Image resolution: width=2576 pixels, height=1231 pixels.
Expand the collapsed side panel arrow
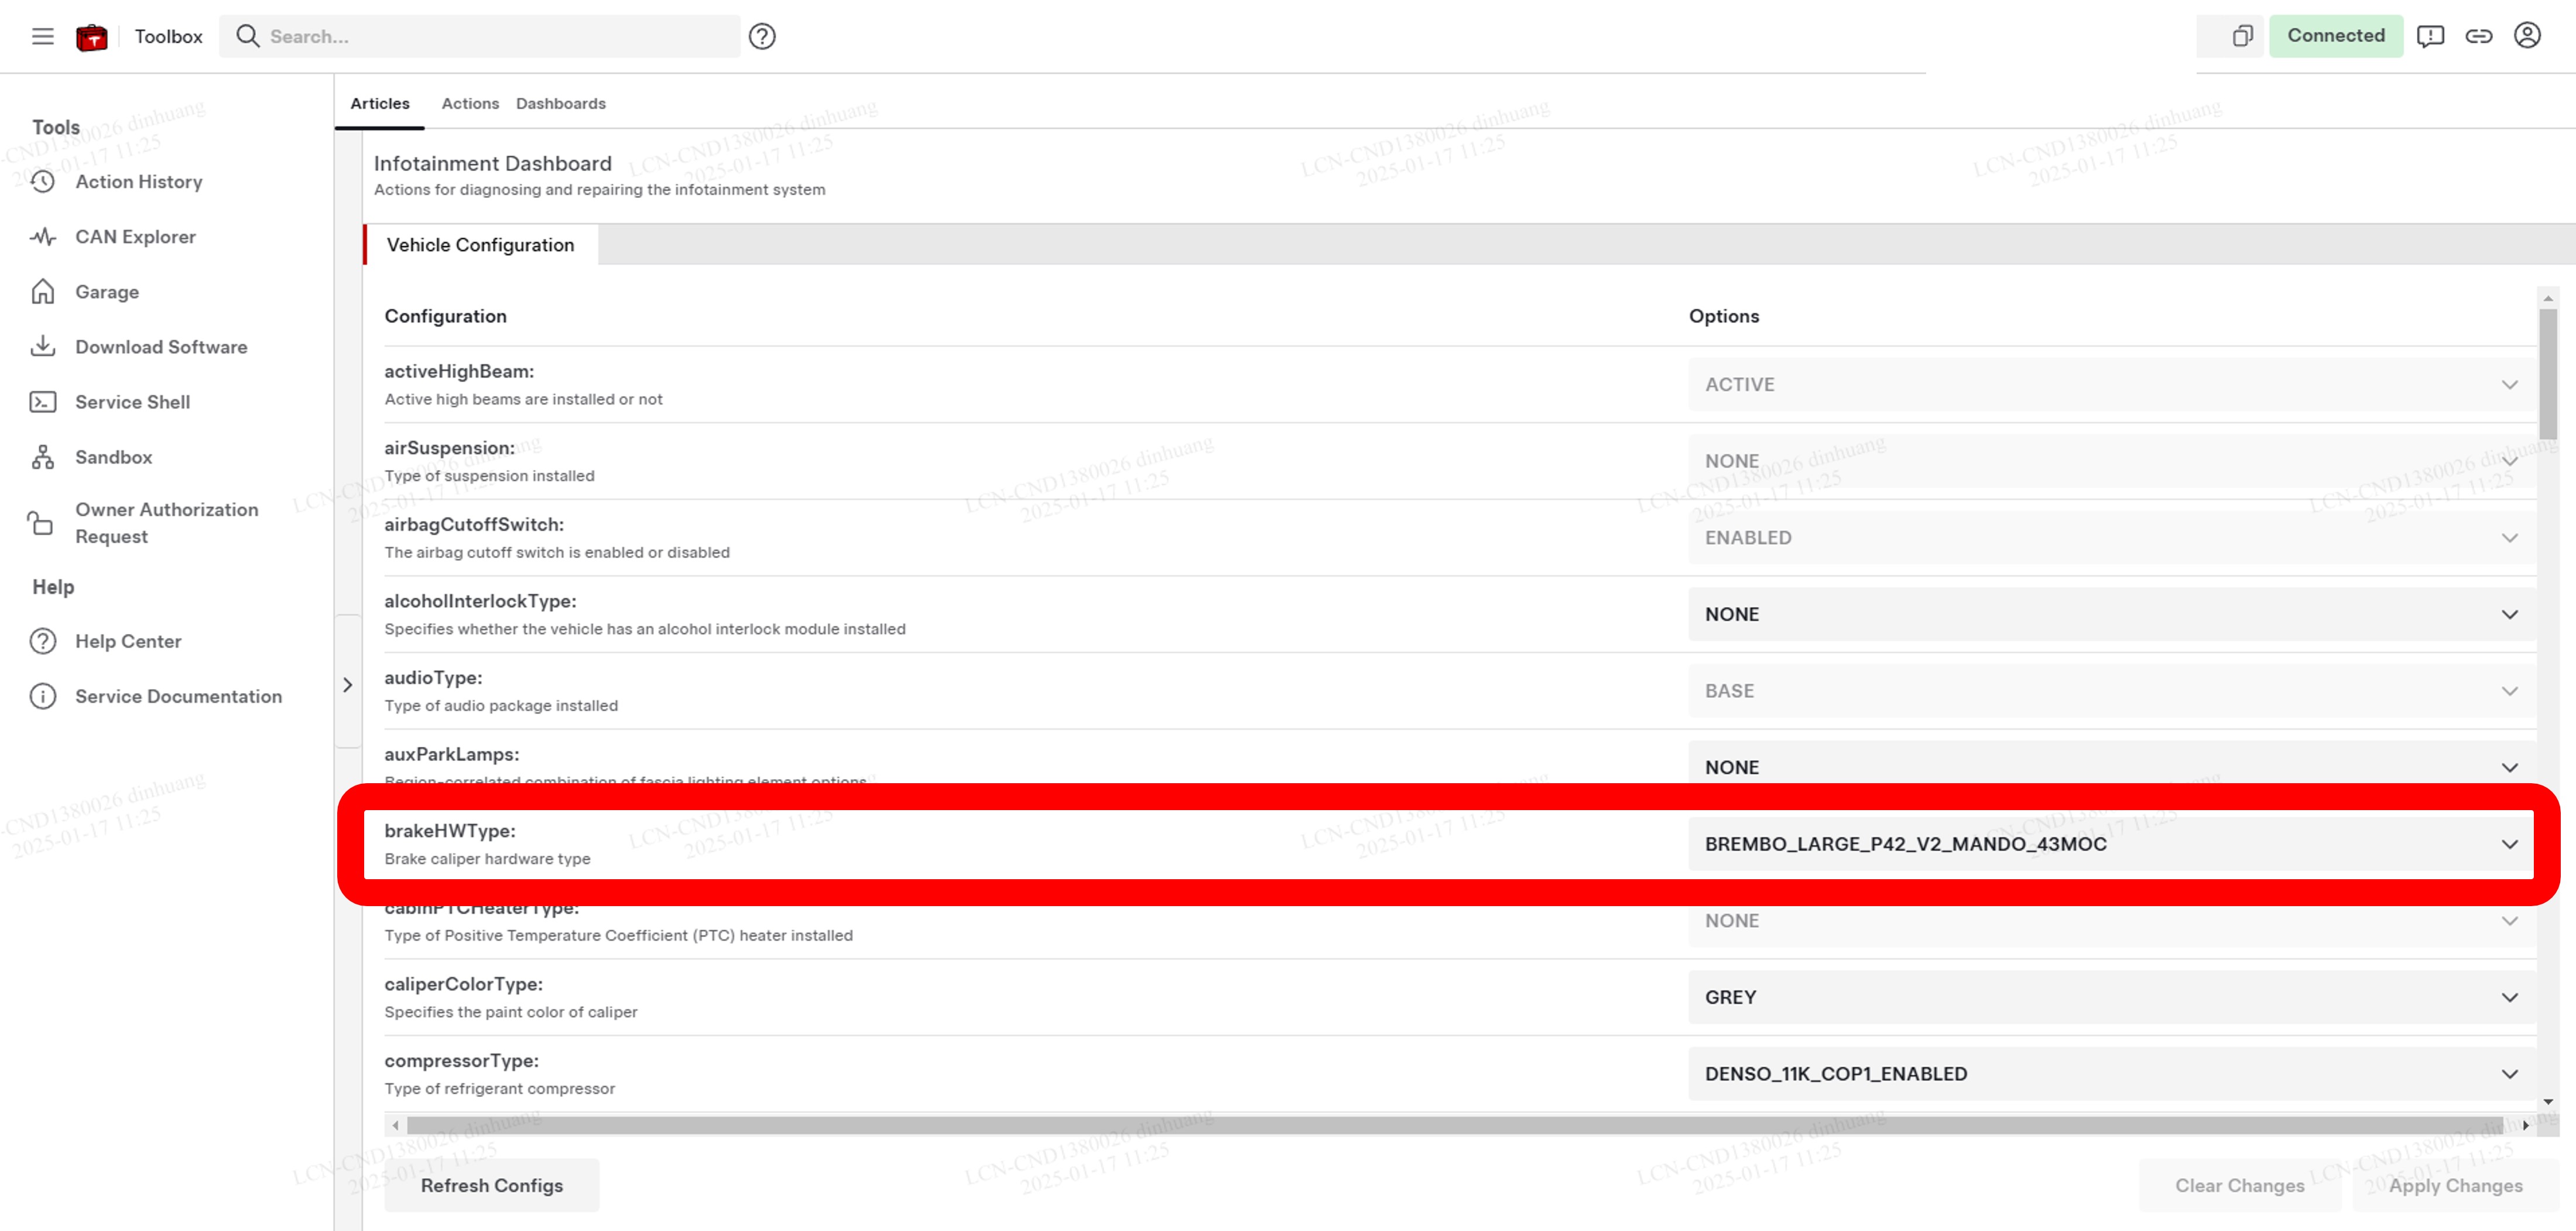point(347,685)
